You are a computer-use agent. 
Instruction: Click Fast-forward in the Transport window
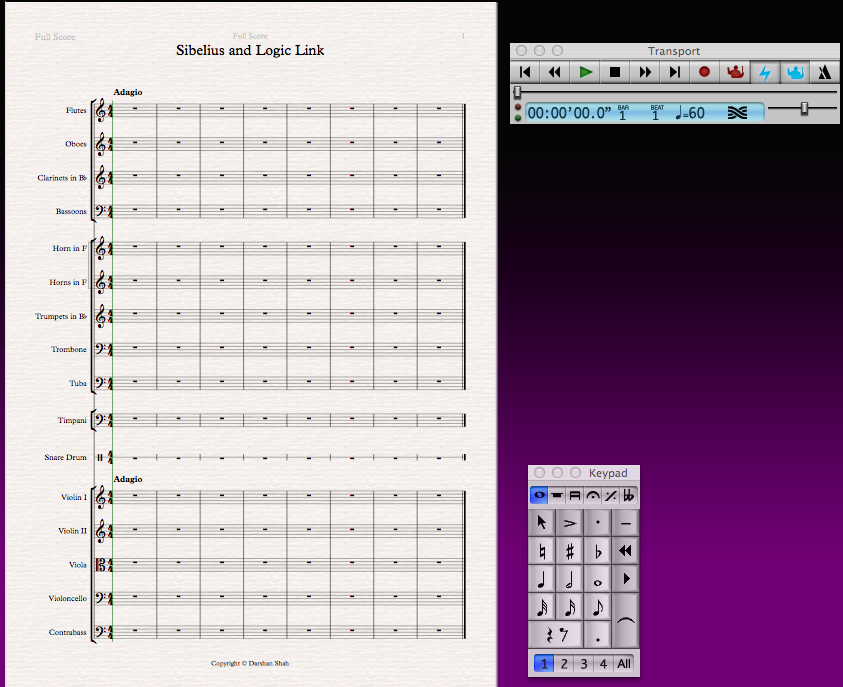point(645,72)
